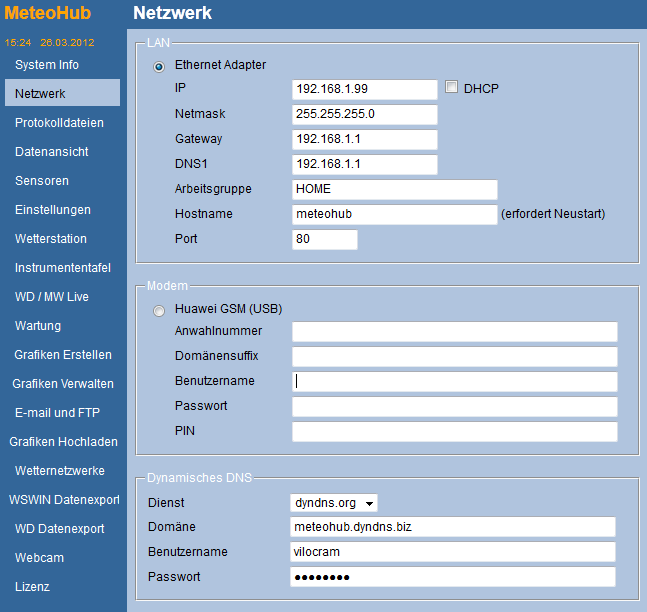Viewport: 647px width, 612px height.
Task: Click the Port field showing 80
Action: [325, 239]
